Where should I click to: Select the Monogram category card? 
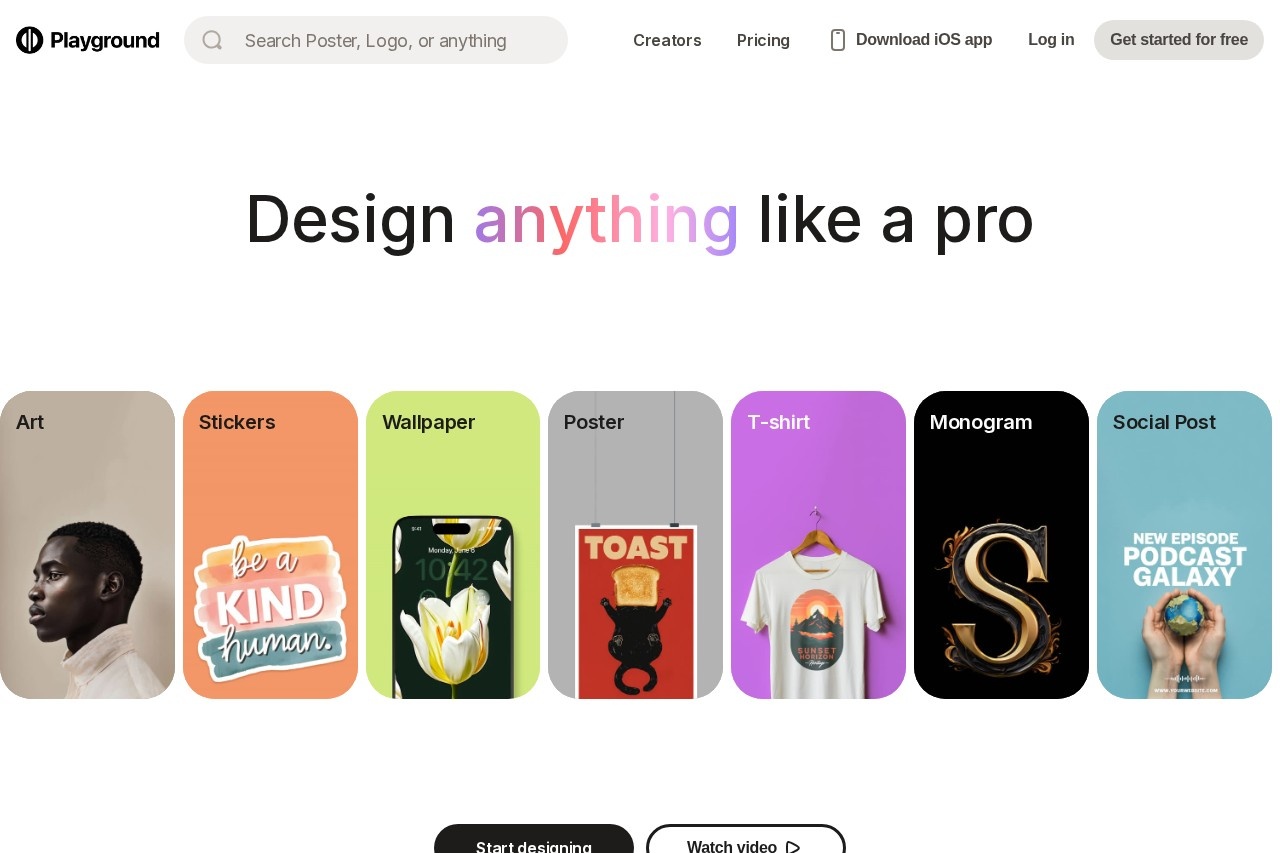(x=1001, y=545)
